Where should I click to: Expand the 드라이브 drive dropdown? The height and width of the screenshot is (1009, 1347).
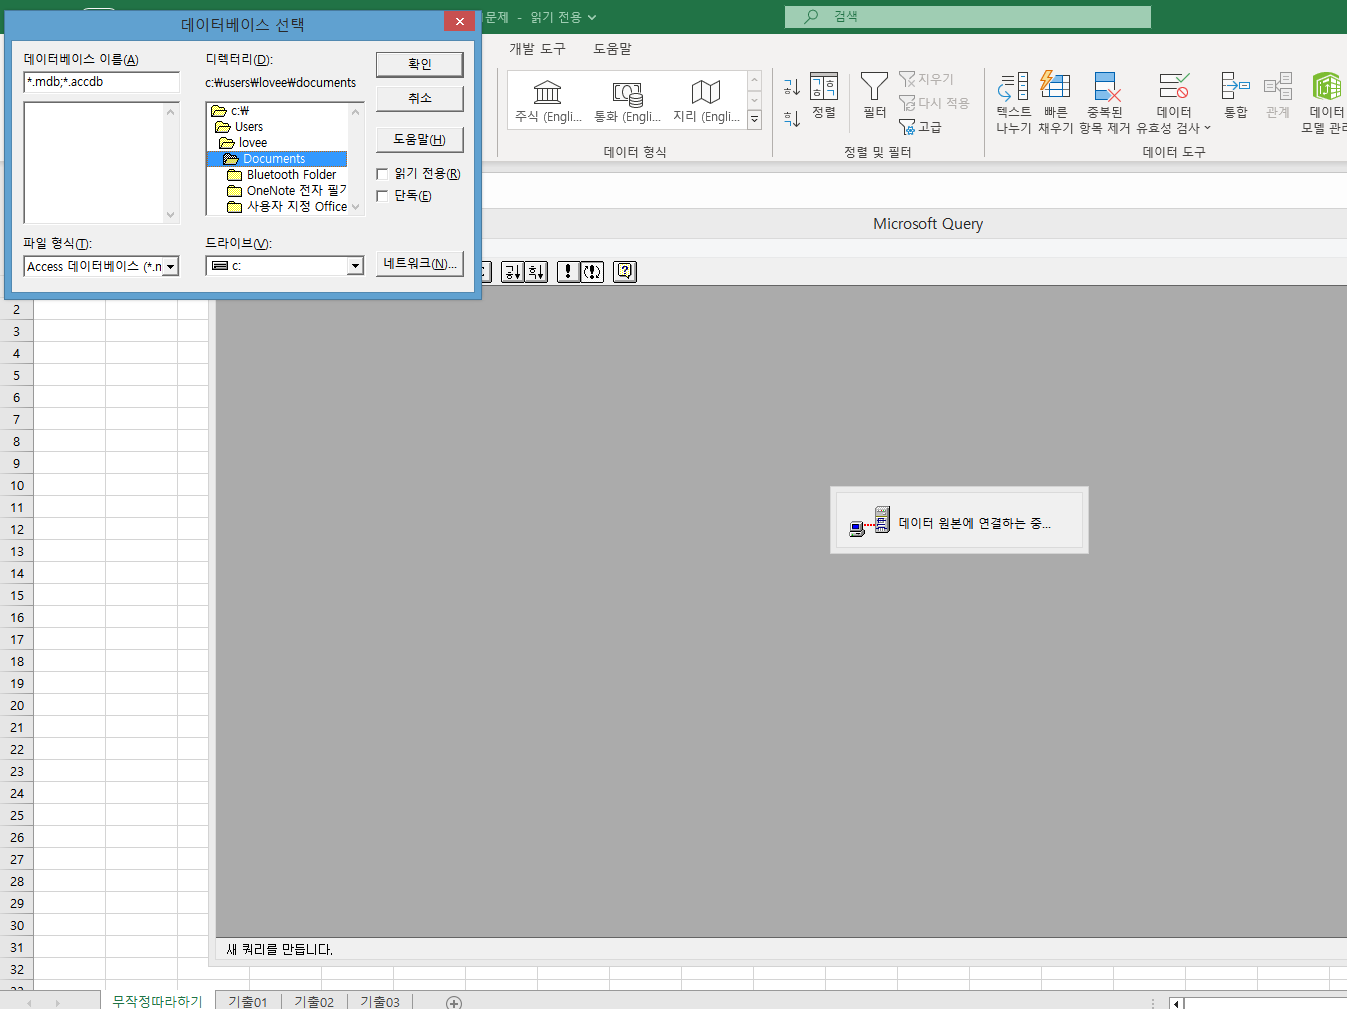(355, 266)
